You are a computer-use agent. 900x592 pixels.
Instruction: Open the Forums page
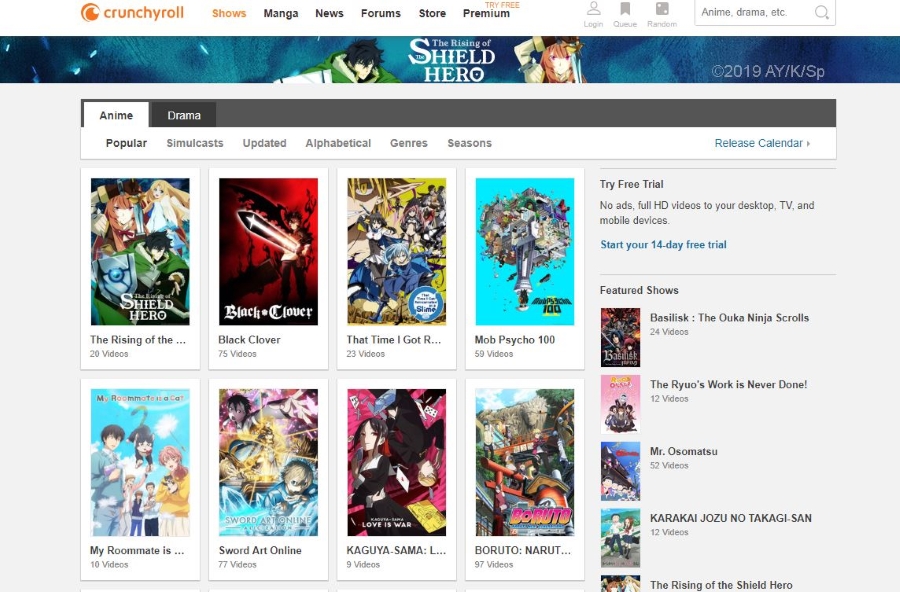coord(381,13)
